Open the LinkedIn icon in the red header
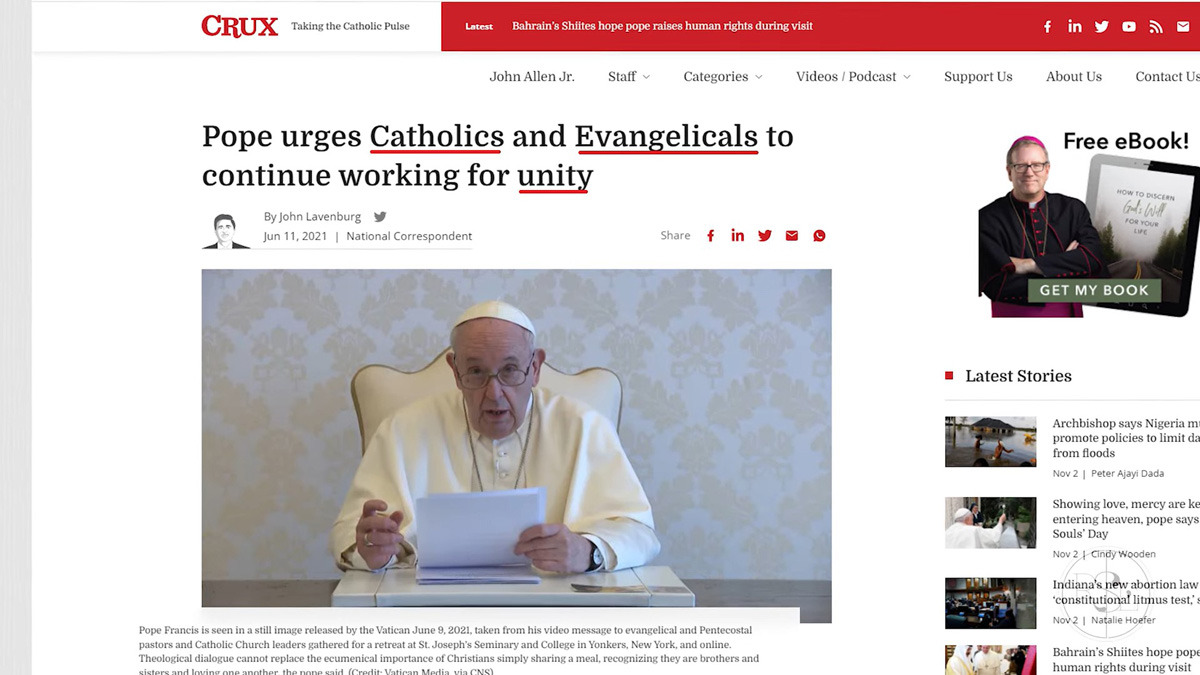The height and width of the screenshot is (675, 1200). (x=1074, y=26)
